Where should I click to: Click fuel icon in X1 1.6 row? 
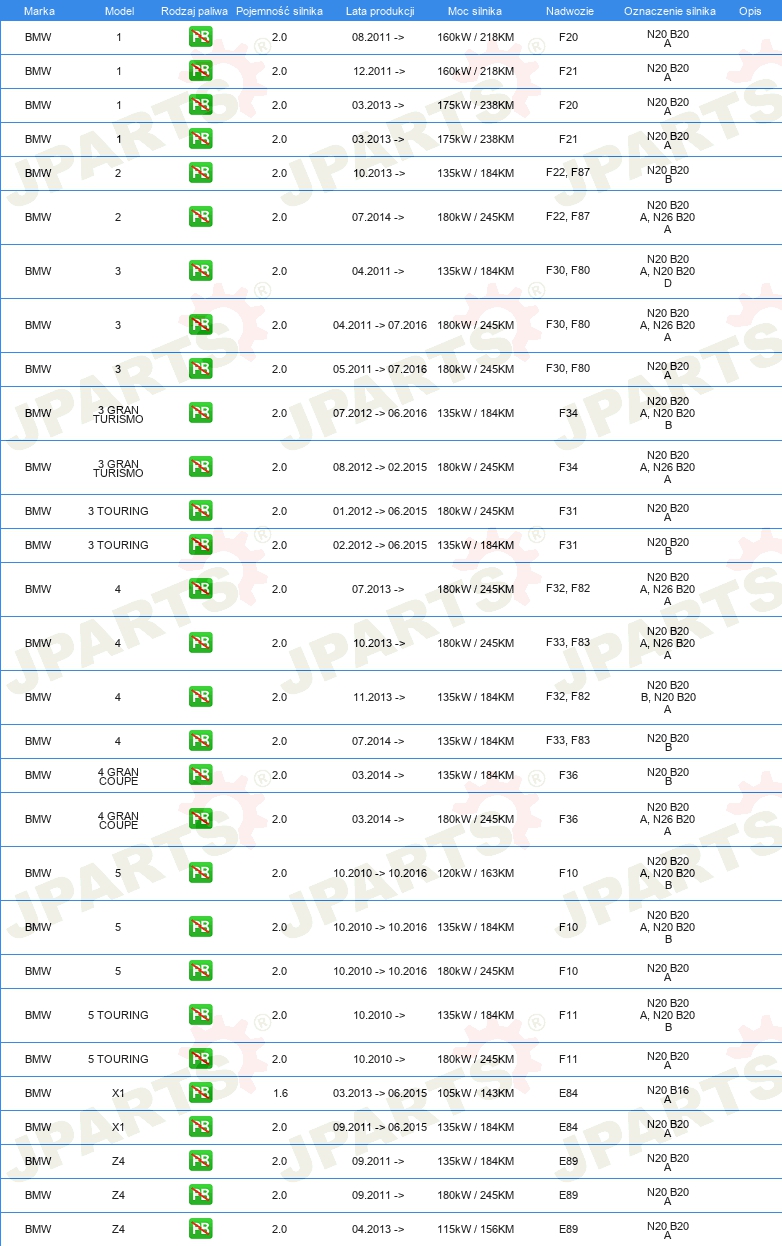200,1093
